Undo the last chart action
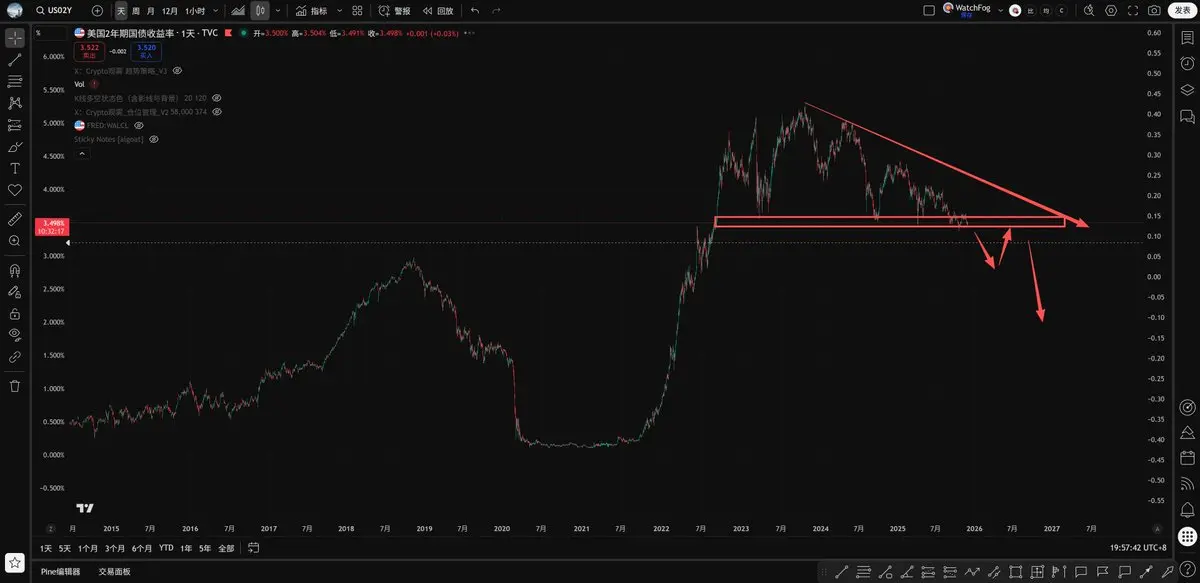Viewport: 1200px width, 583px height. tap(474, 10)
